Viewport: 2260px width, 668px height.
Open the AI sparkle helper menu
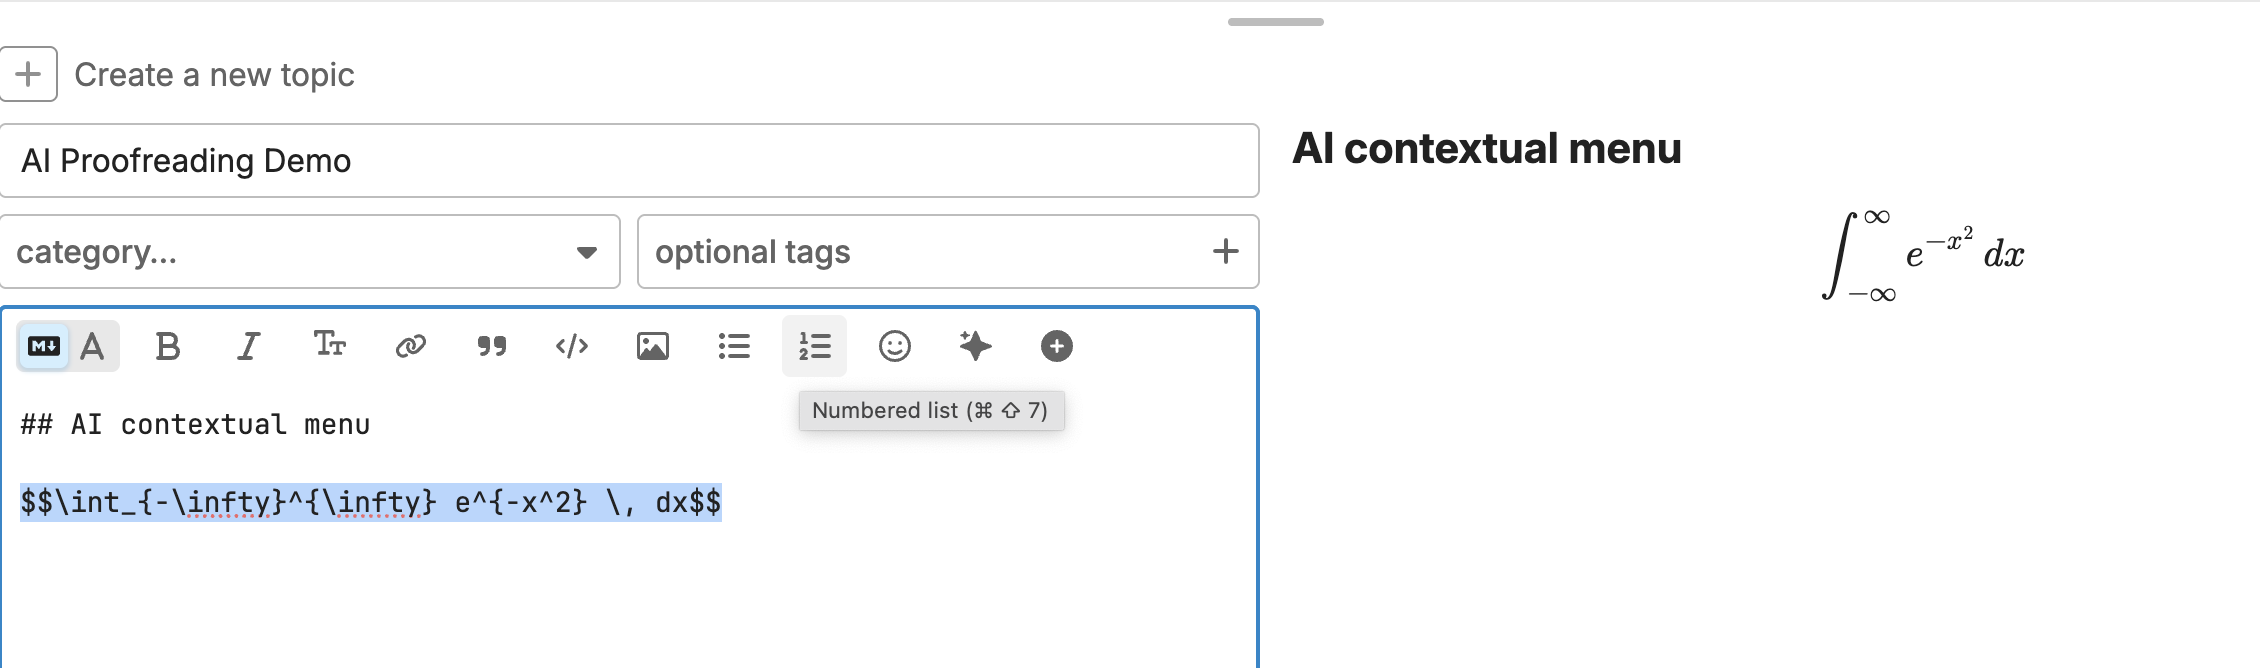[975, 346]
